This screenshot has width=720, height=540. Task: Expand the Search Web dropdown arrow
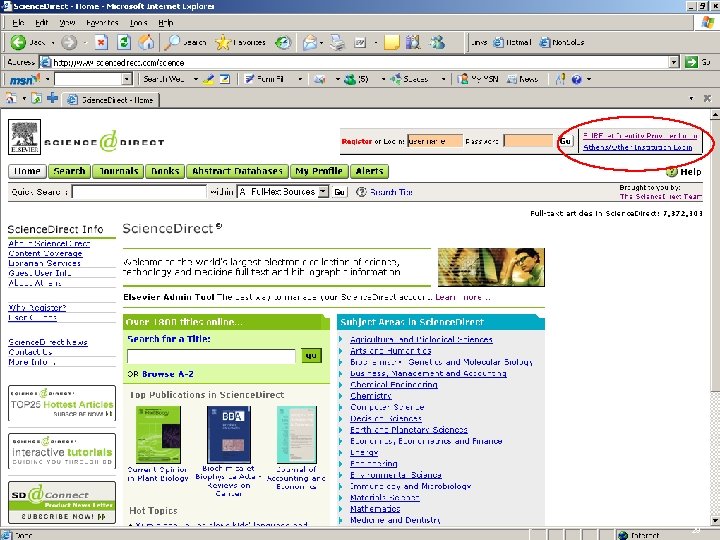click(196, 79)
